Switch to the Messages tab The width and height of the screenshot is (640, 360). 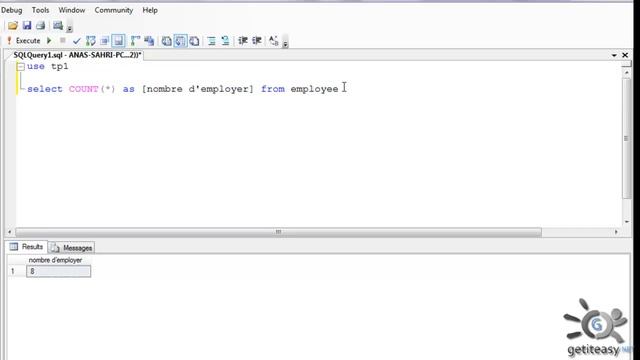pos(72,248)
